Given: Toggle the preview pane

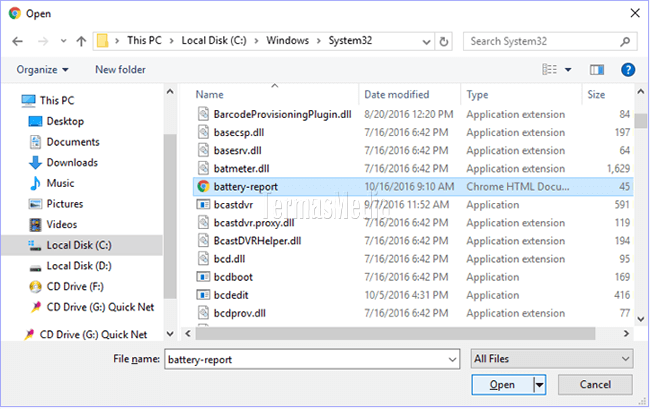Looking at the screenshot, I should [x=597, y=70].
